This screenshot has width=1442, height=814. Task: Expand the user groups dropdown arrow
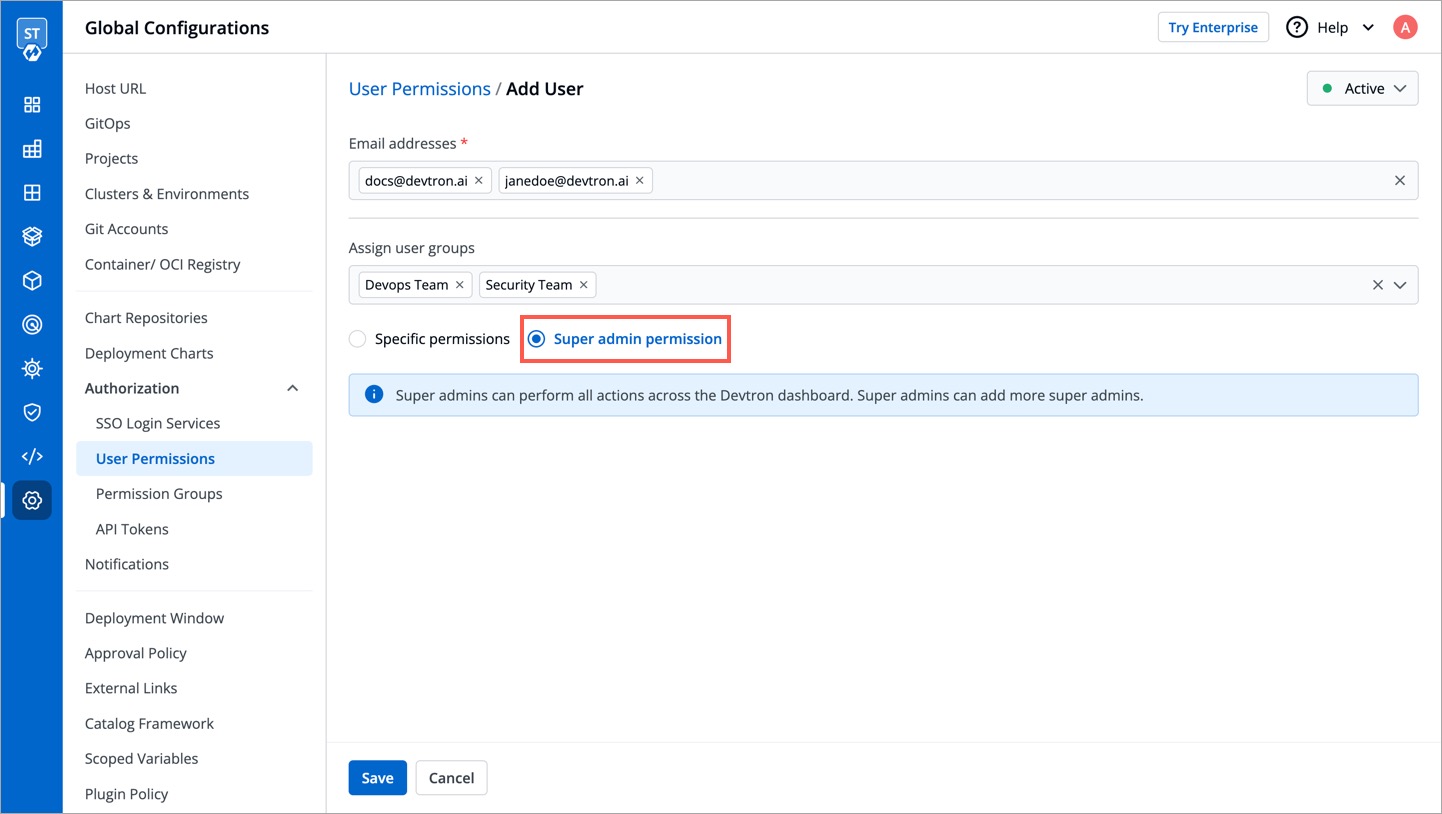(x=1400, y=285)
